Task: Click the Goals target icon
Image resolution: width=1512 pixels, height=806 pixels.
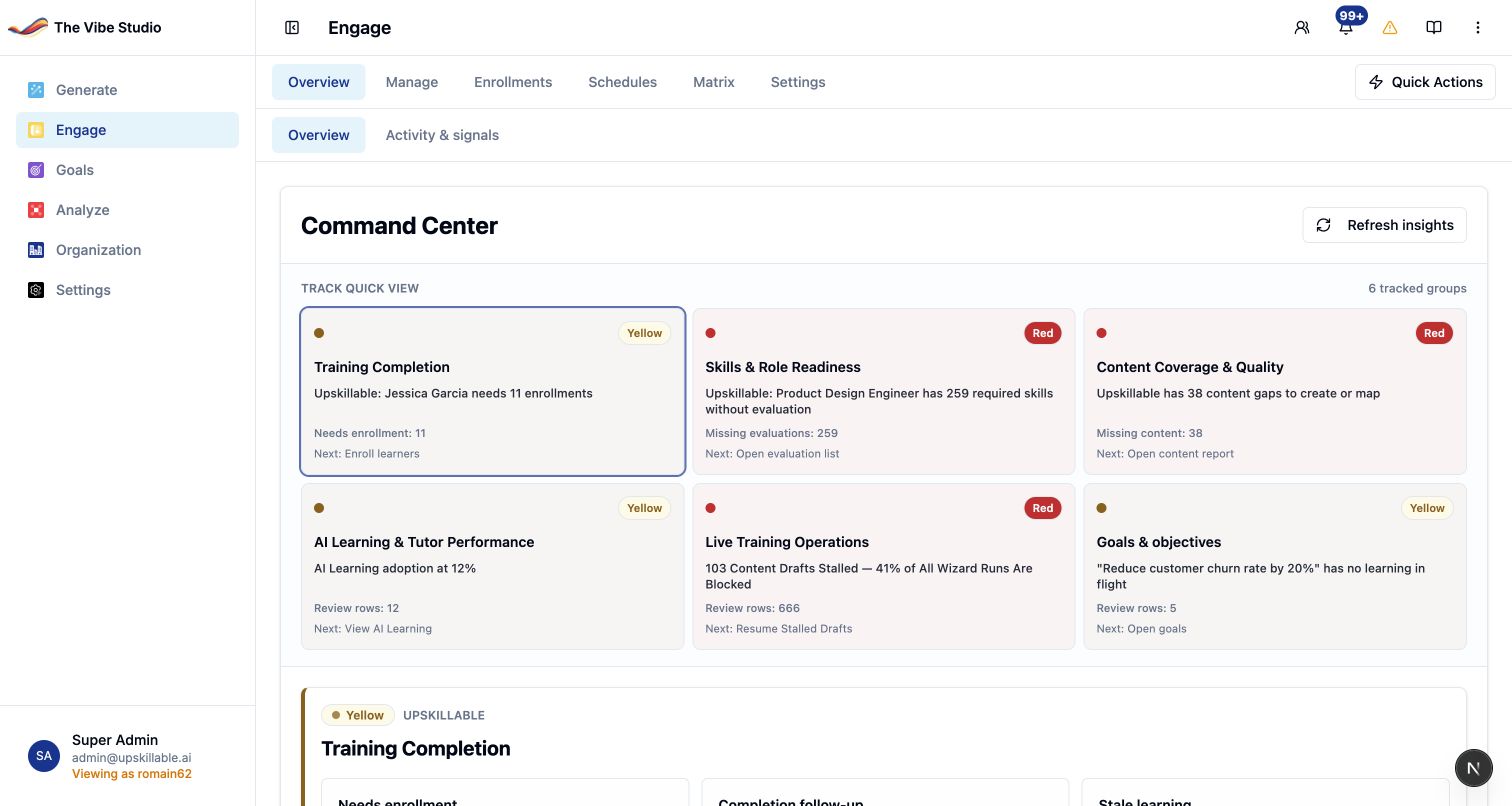Action: 36,170
